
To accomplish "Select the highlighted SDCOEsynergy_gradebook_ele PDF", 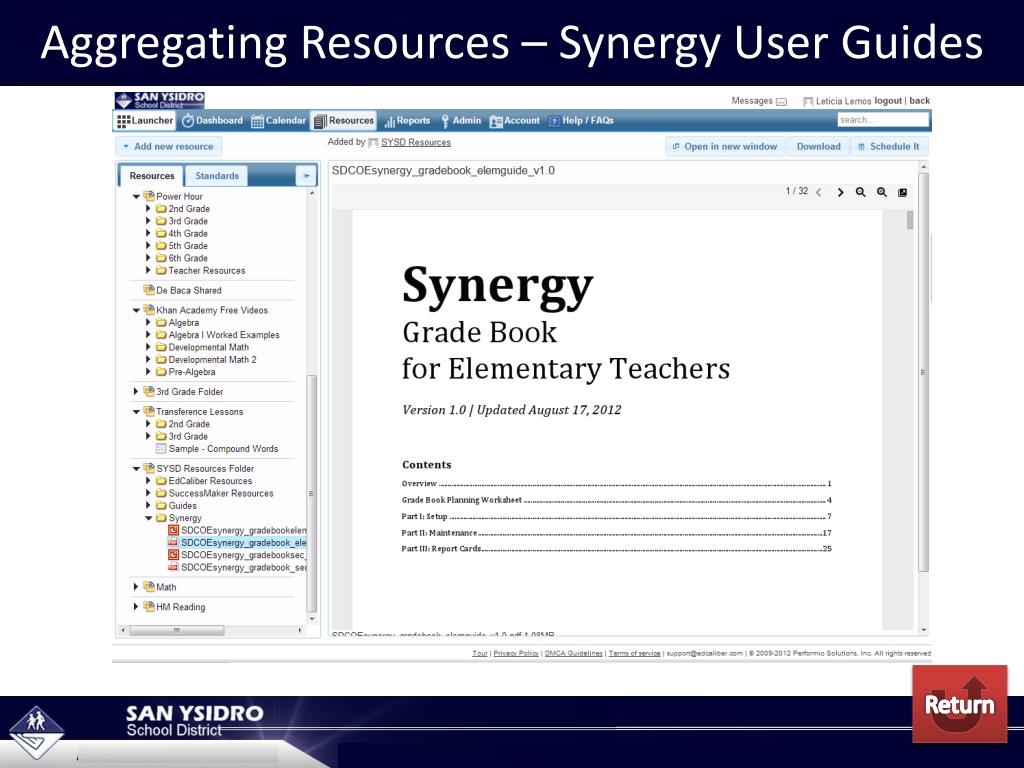I will point(237,543).
